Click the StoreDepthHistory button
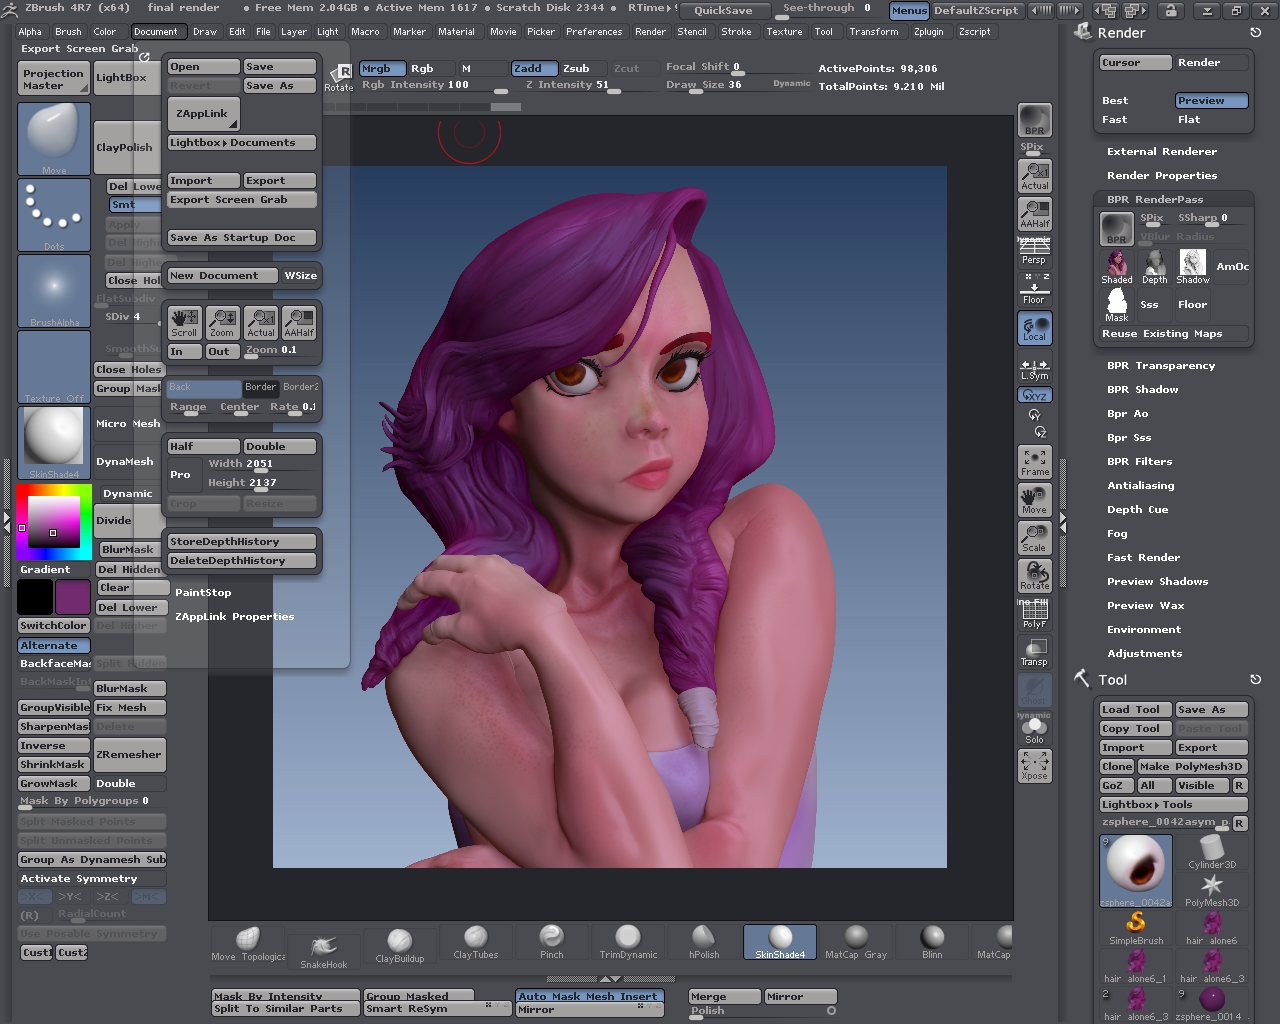This screenshot has height=1024, width=1280. pyautogui.click(x=242, y=542)
